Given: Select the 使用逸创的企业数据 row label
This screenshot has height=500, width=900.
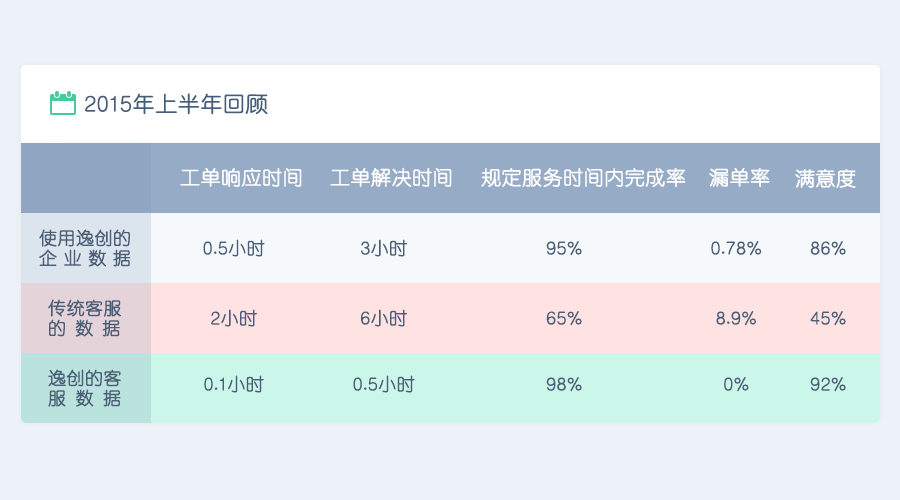Looking at the screenshot, I should tap(85, 248).
